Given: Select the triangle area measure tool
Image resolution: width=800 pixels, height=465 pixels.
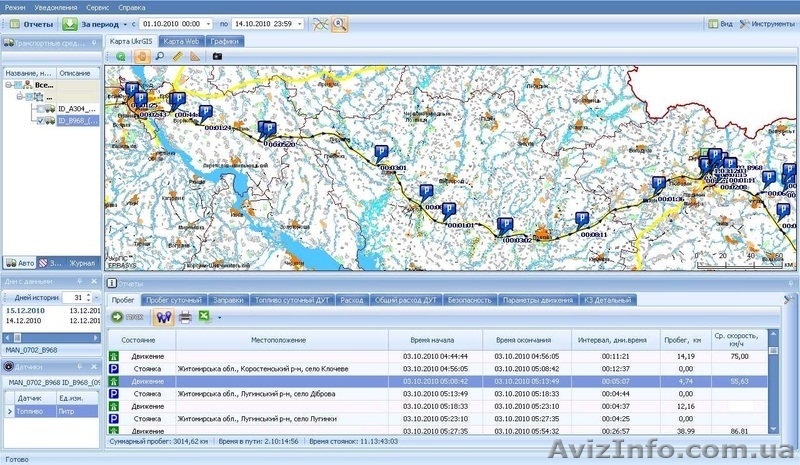Looking at the screenshot, I should click(x=195, y=56).
